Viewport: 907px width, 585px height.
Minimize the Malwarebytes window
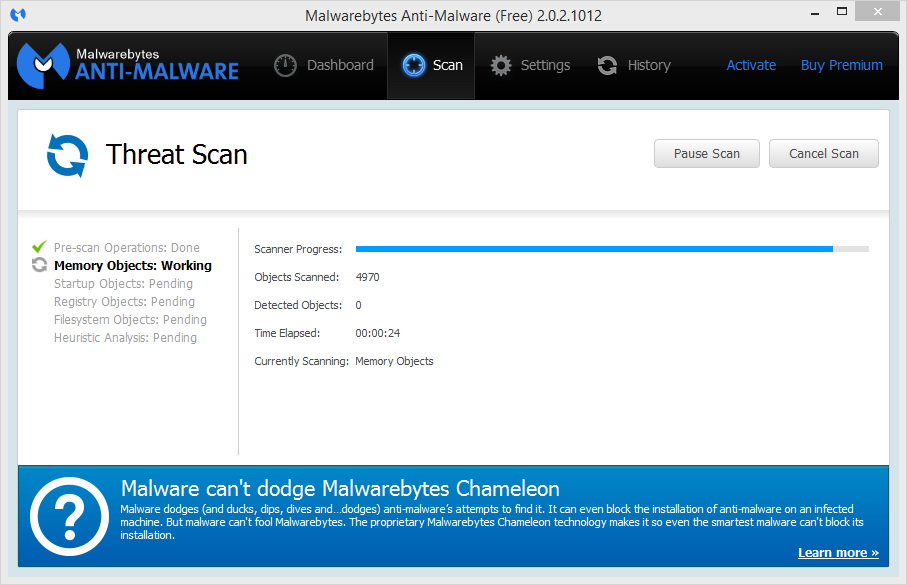pos(815,12)
